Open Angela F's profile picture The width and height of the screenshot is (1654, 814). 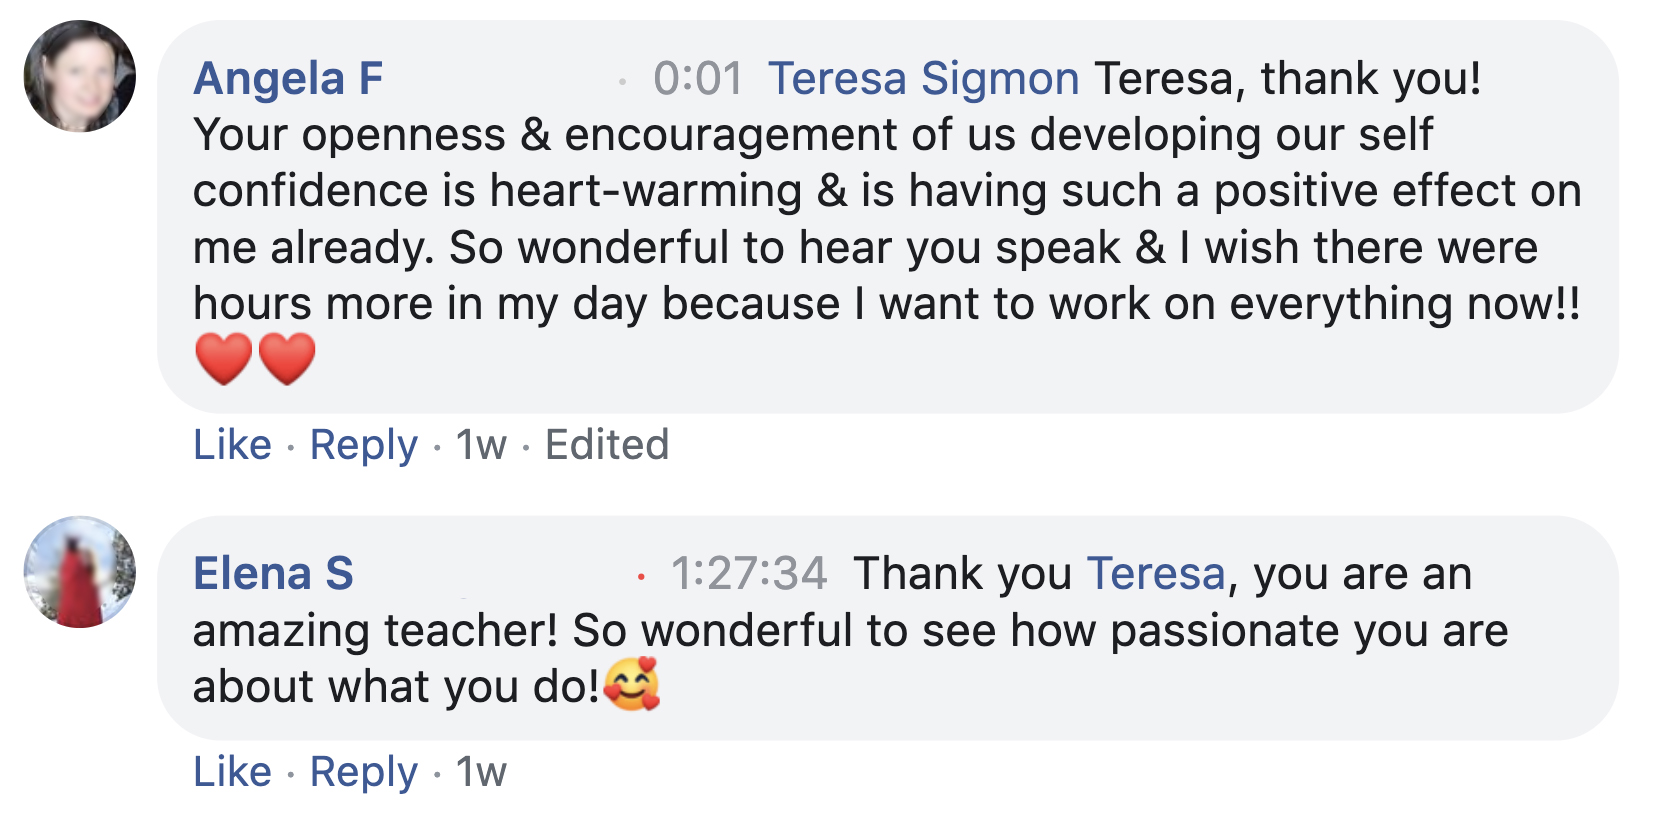pos(80,76)
